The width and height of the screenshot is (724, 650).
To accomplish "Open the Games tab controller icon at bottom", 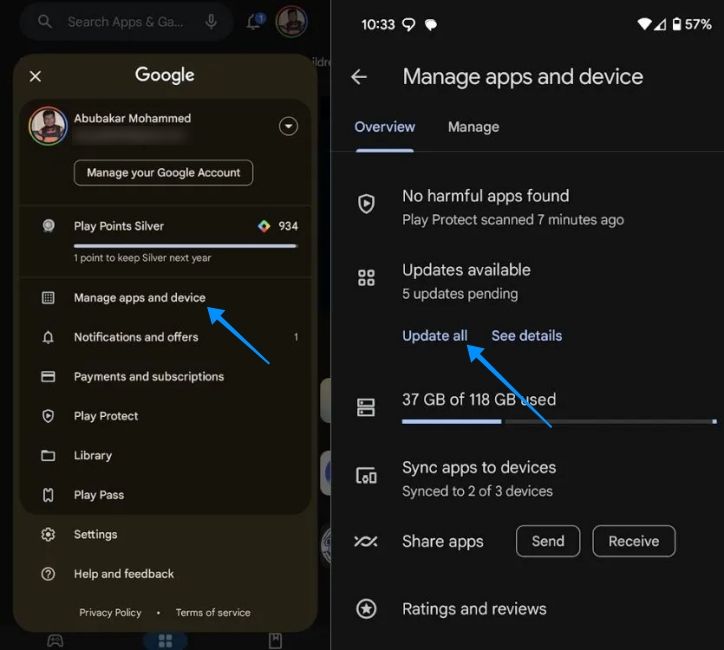I will [55, 641].
